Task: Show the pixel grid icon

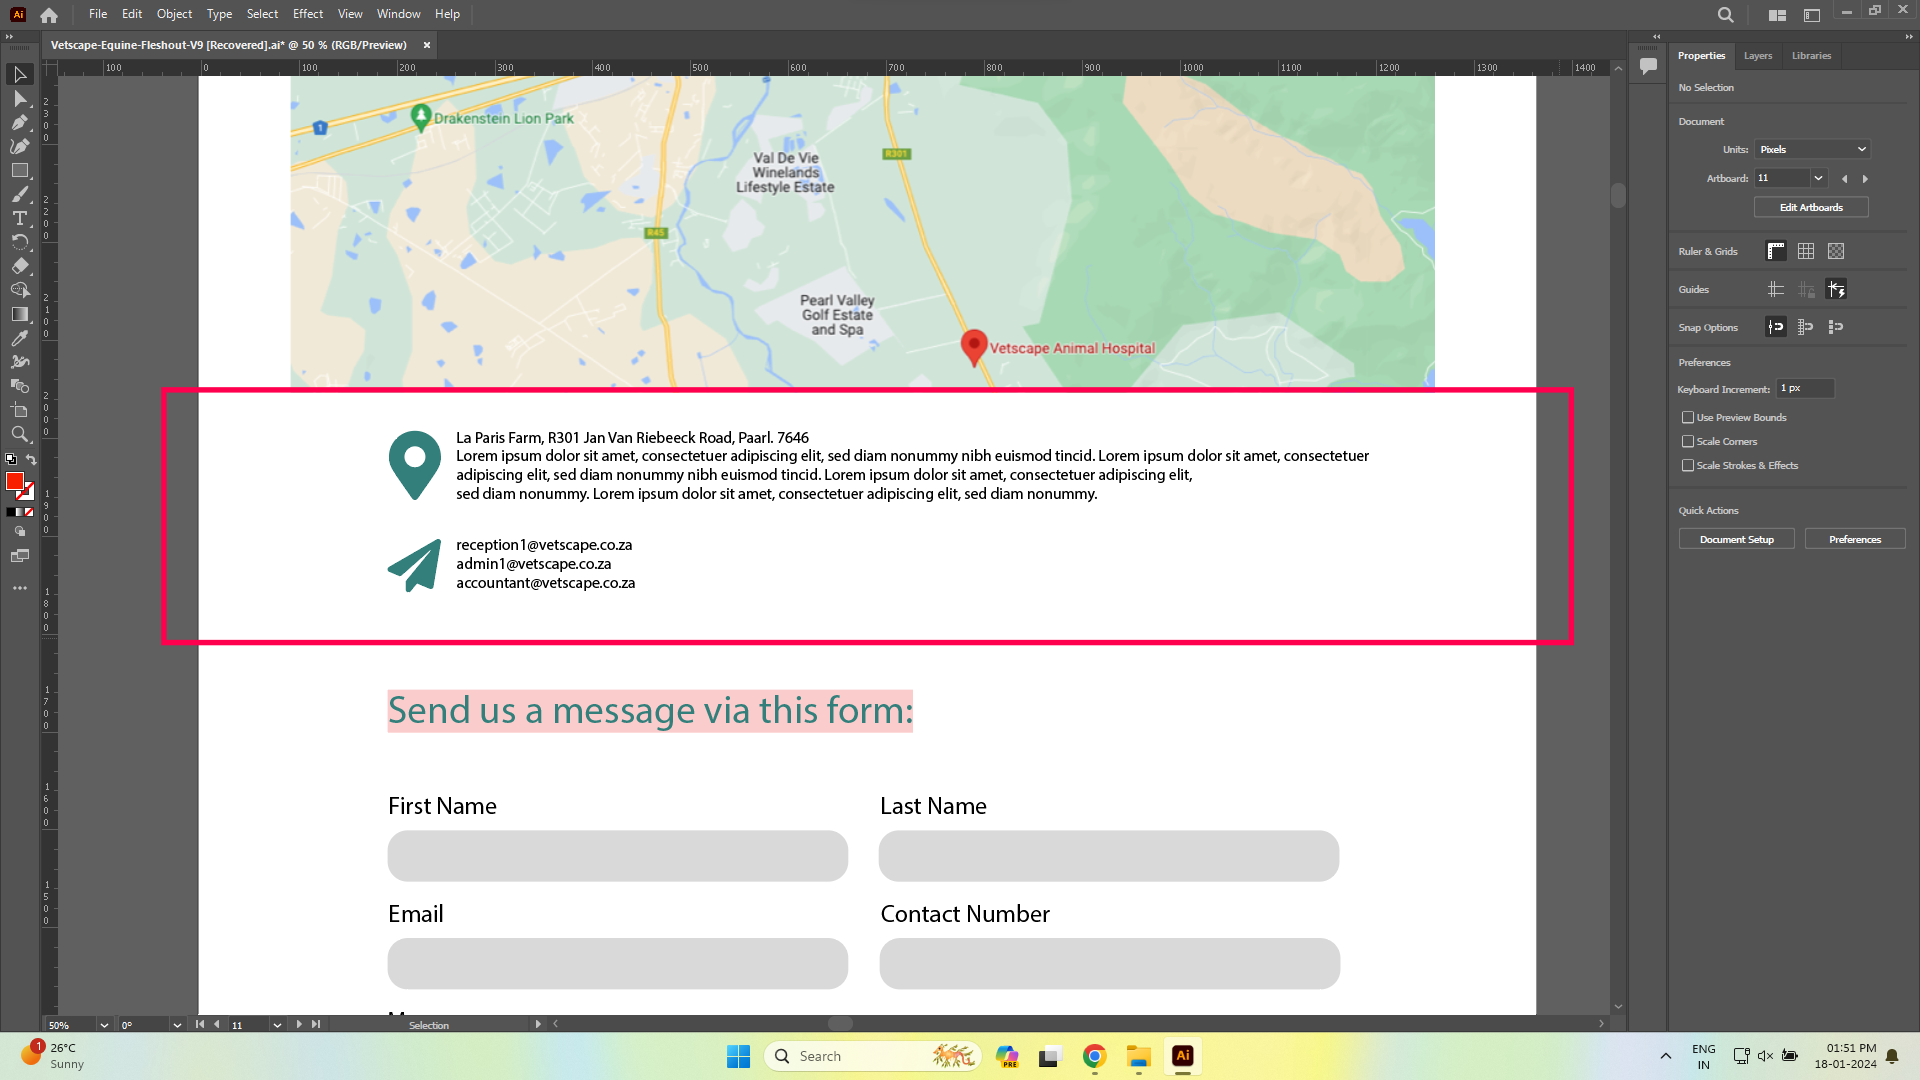Action: tap(1836, 252)
